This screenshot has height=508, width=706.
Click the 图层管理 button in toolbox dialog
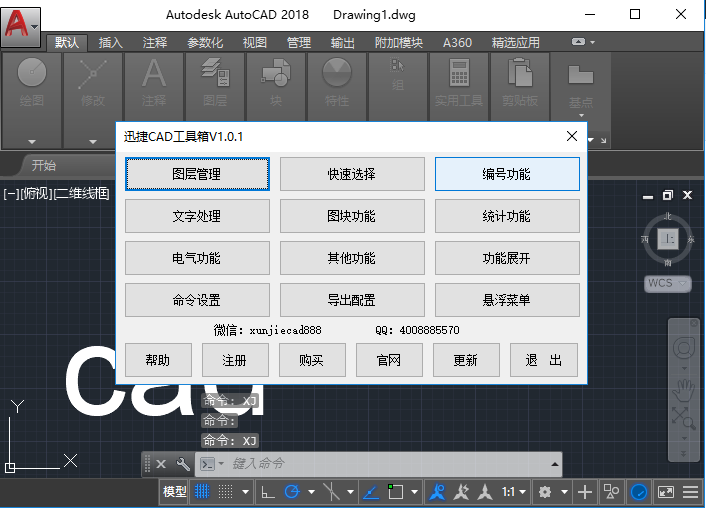(x=197, y=174)
